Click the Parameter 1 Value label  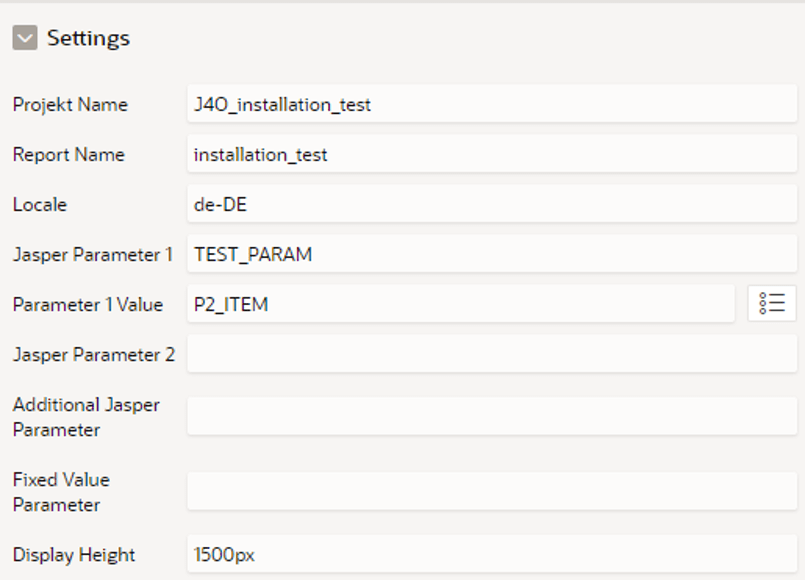coord(88,304)
